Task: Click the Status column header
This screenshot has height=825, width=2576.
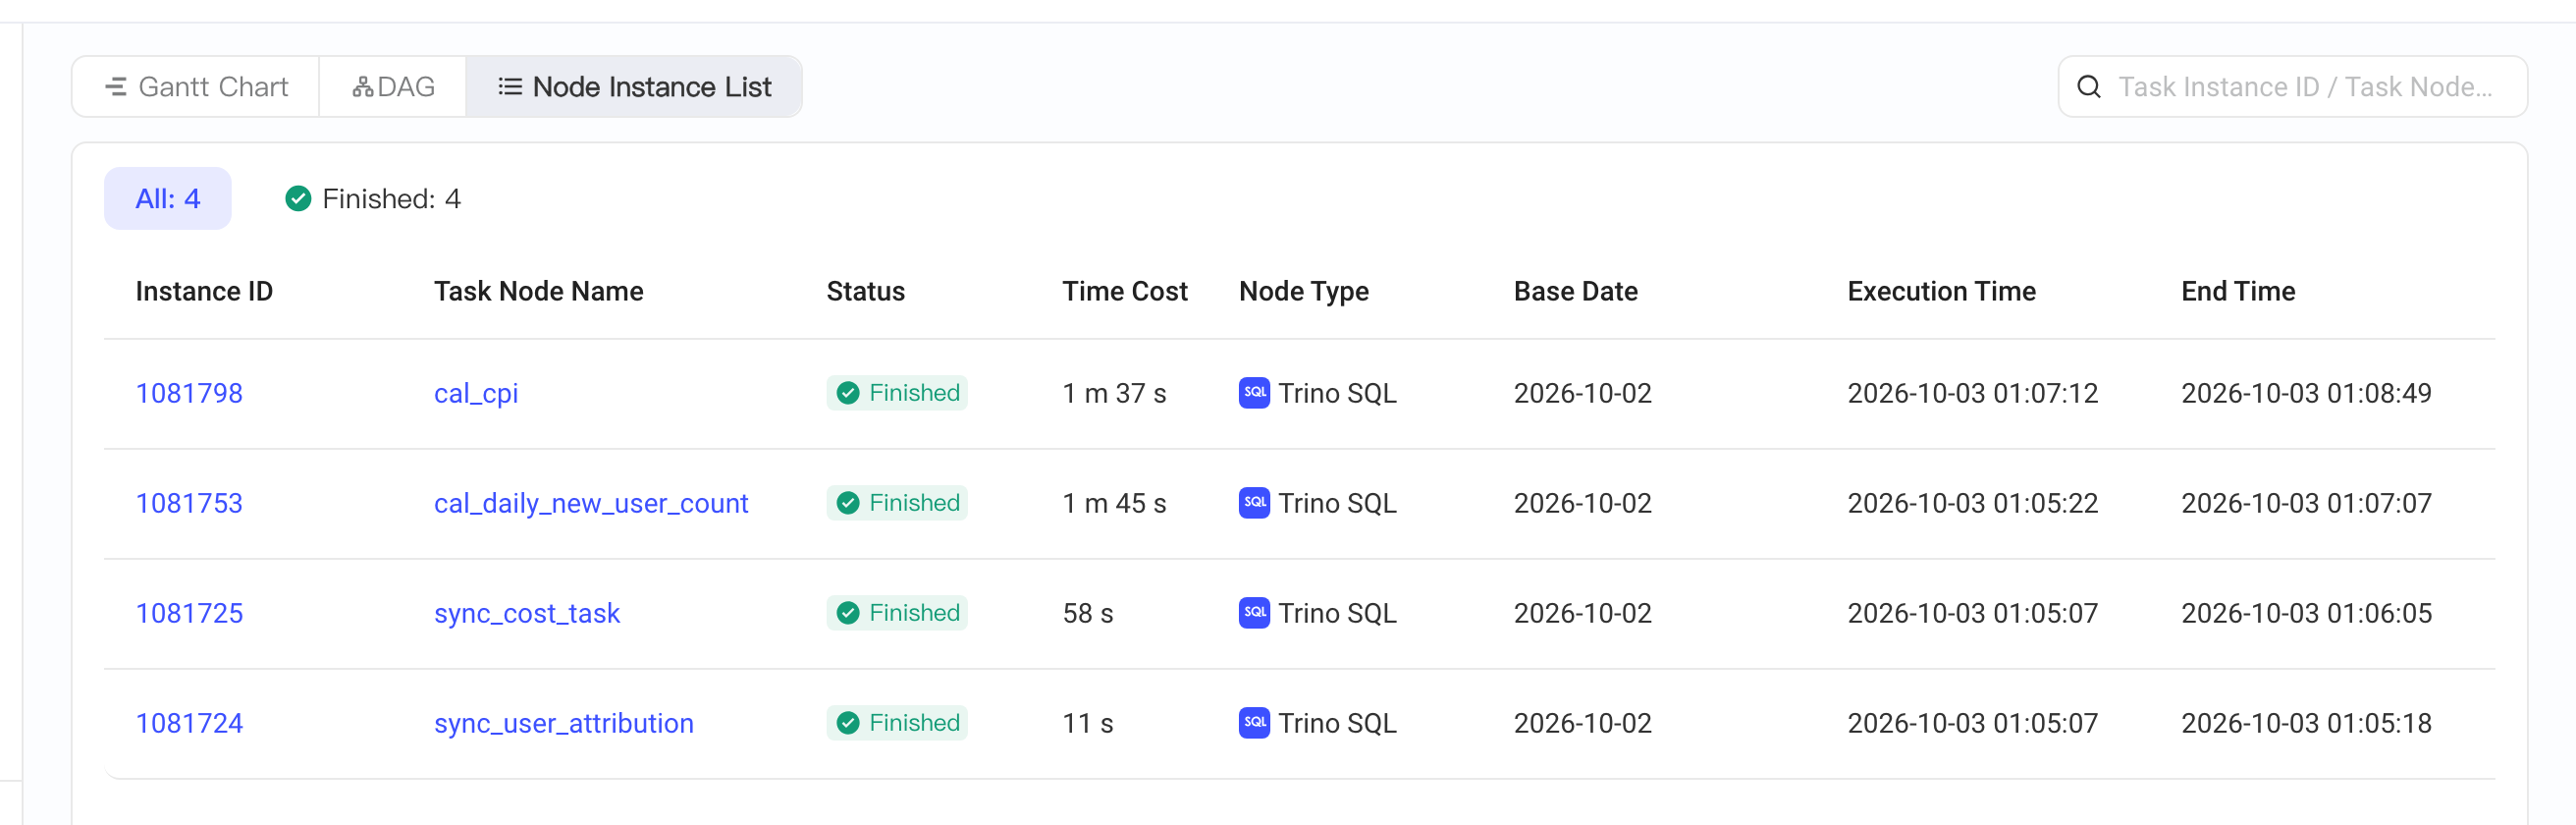Action: 866,291
